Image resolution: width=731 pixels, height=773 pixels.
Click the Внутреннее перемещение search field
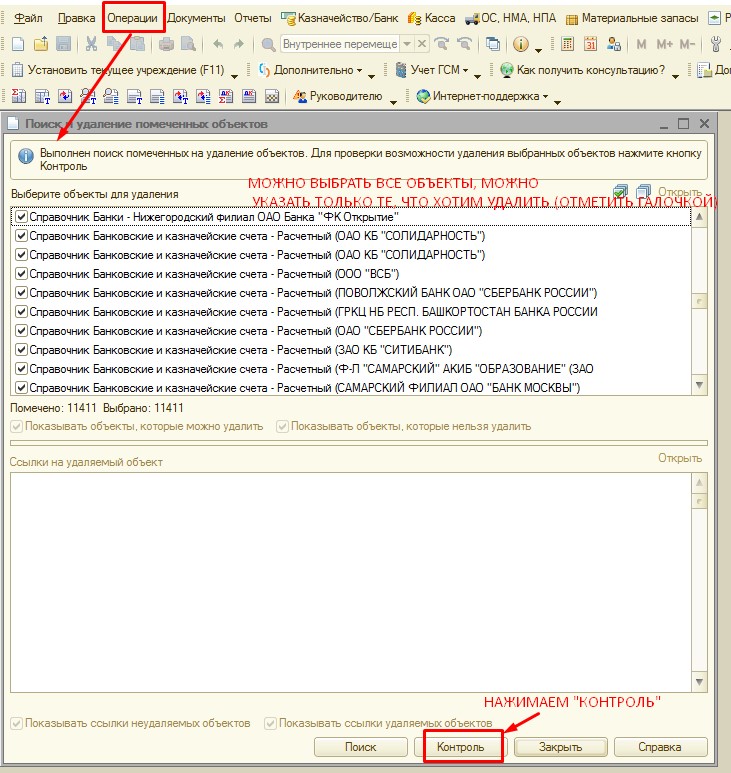340,44
